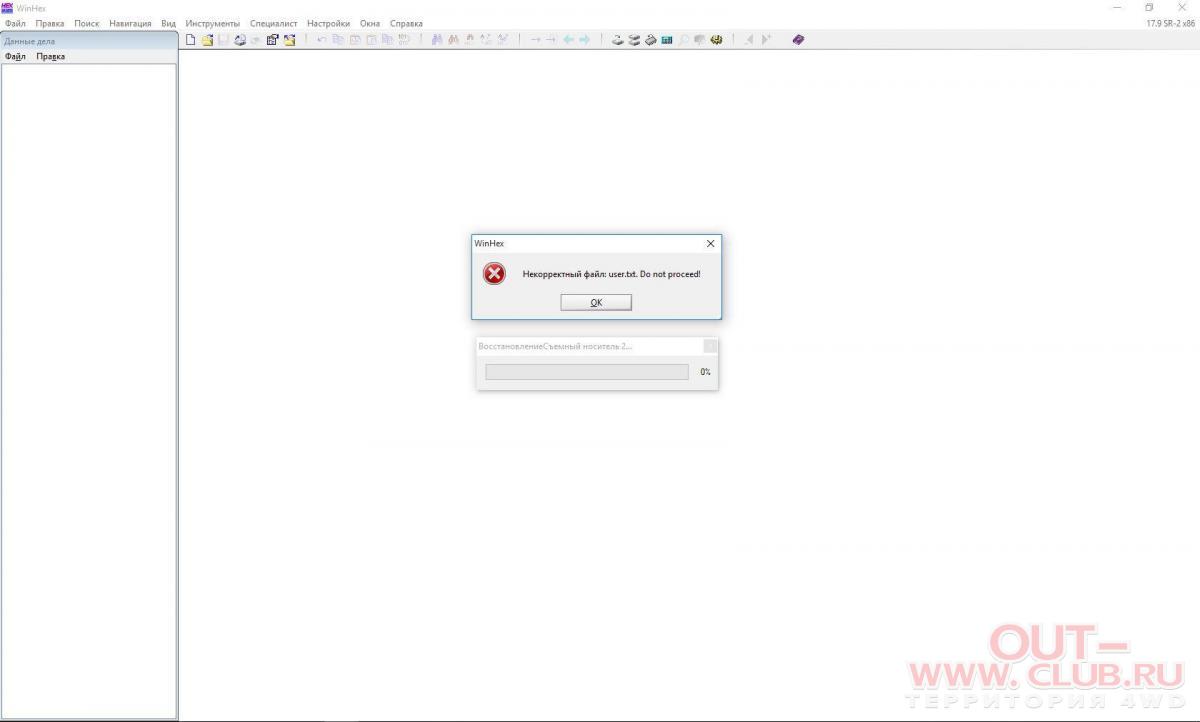Open the Специалист menu
This screenshot has width=1200, height=722.
coord(274,23)
